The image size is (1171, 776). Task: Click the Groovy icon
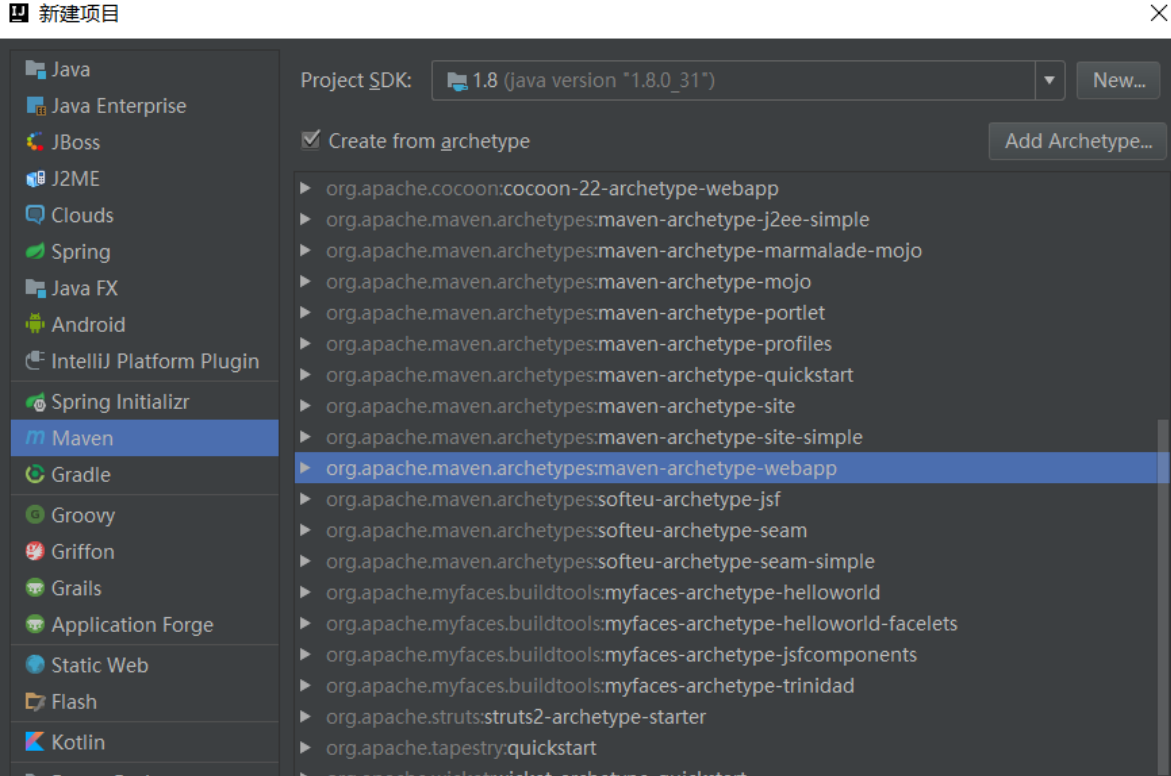(35, 515)
